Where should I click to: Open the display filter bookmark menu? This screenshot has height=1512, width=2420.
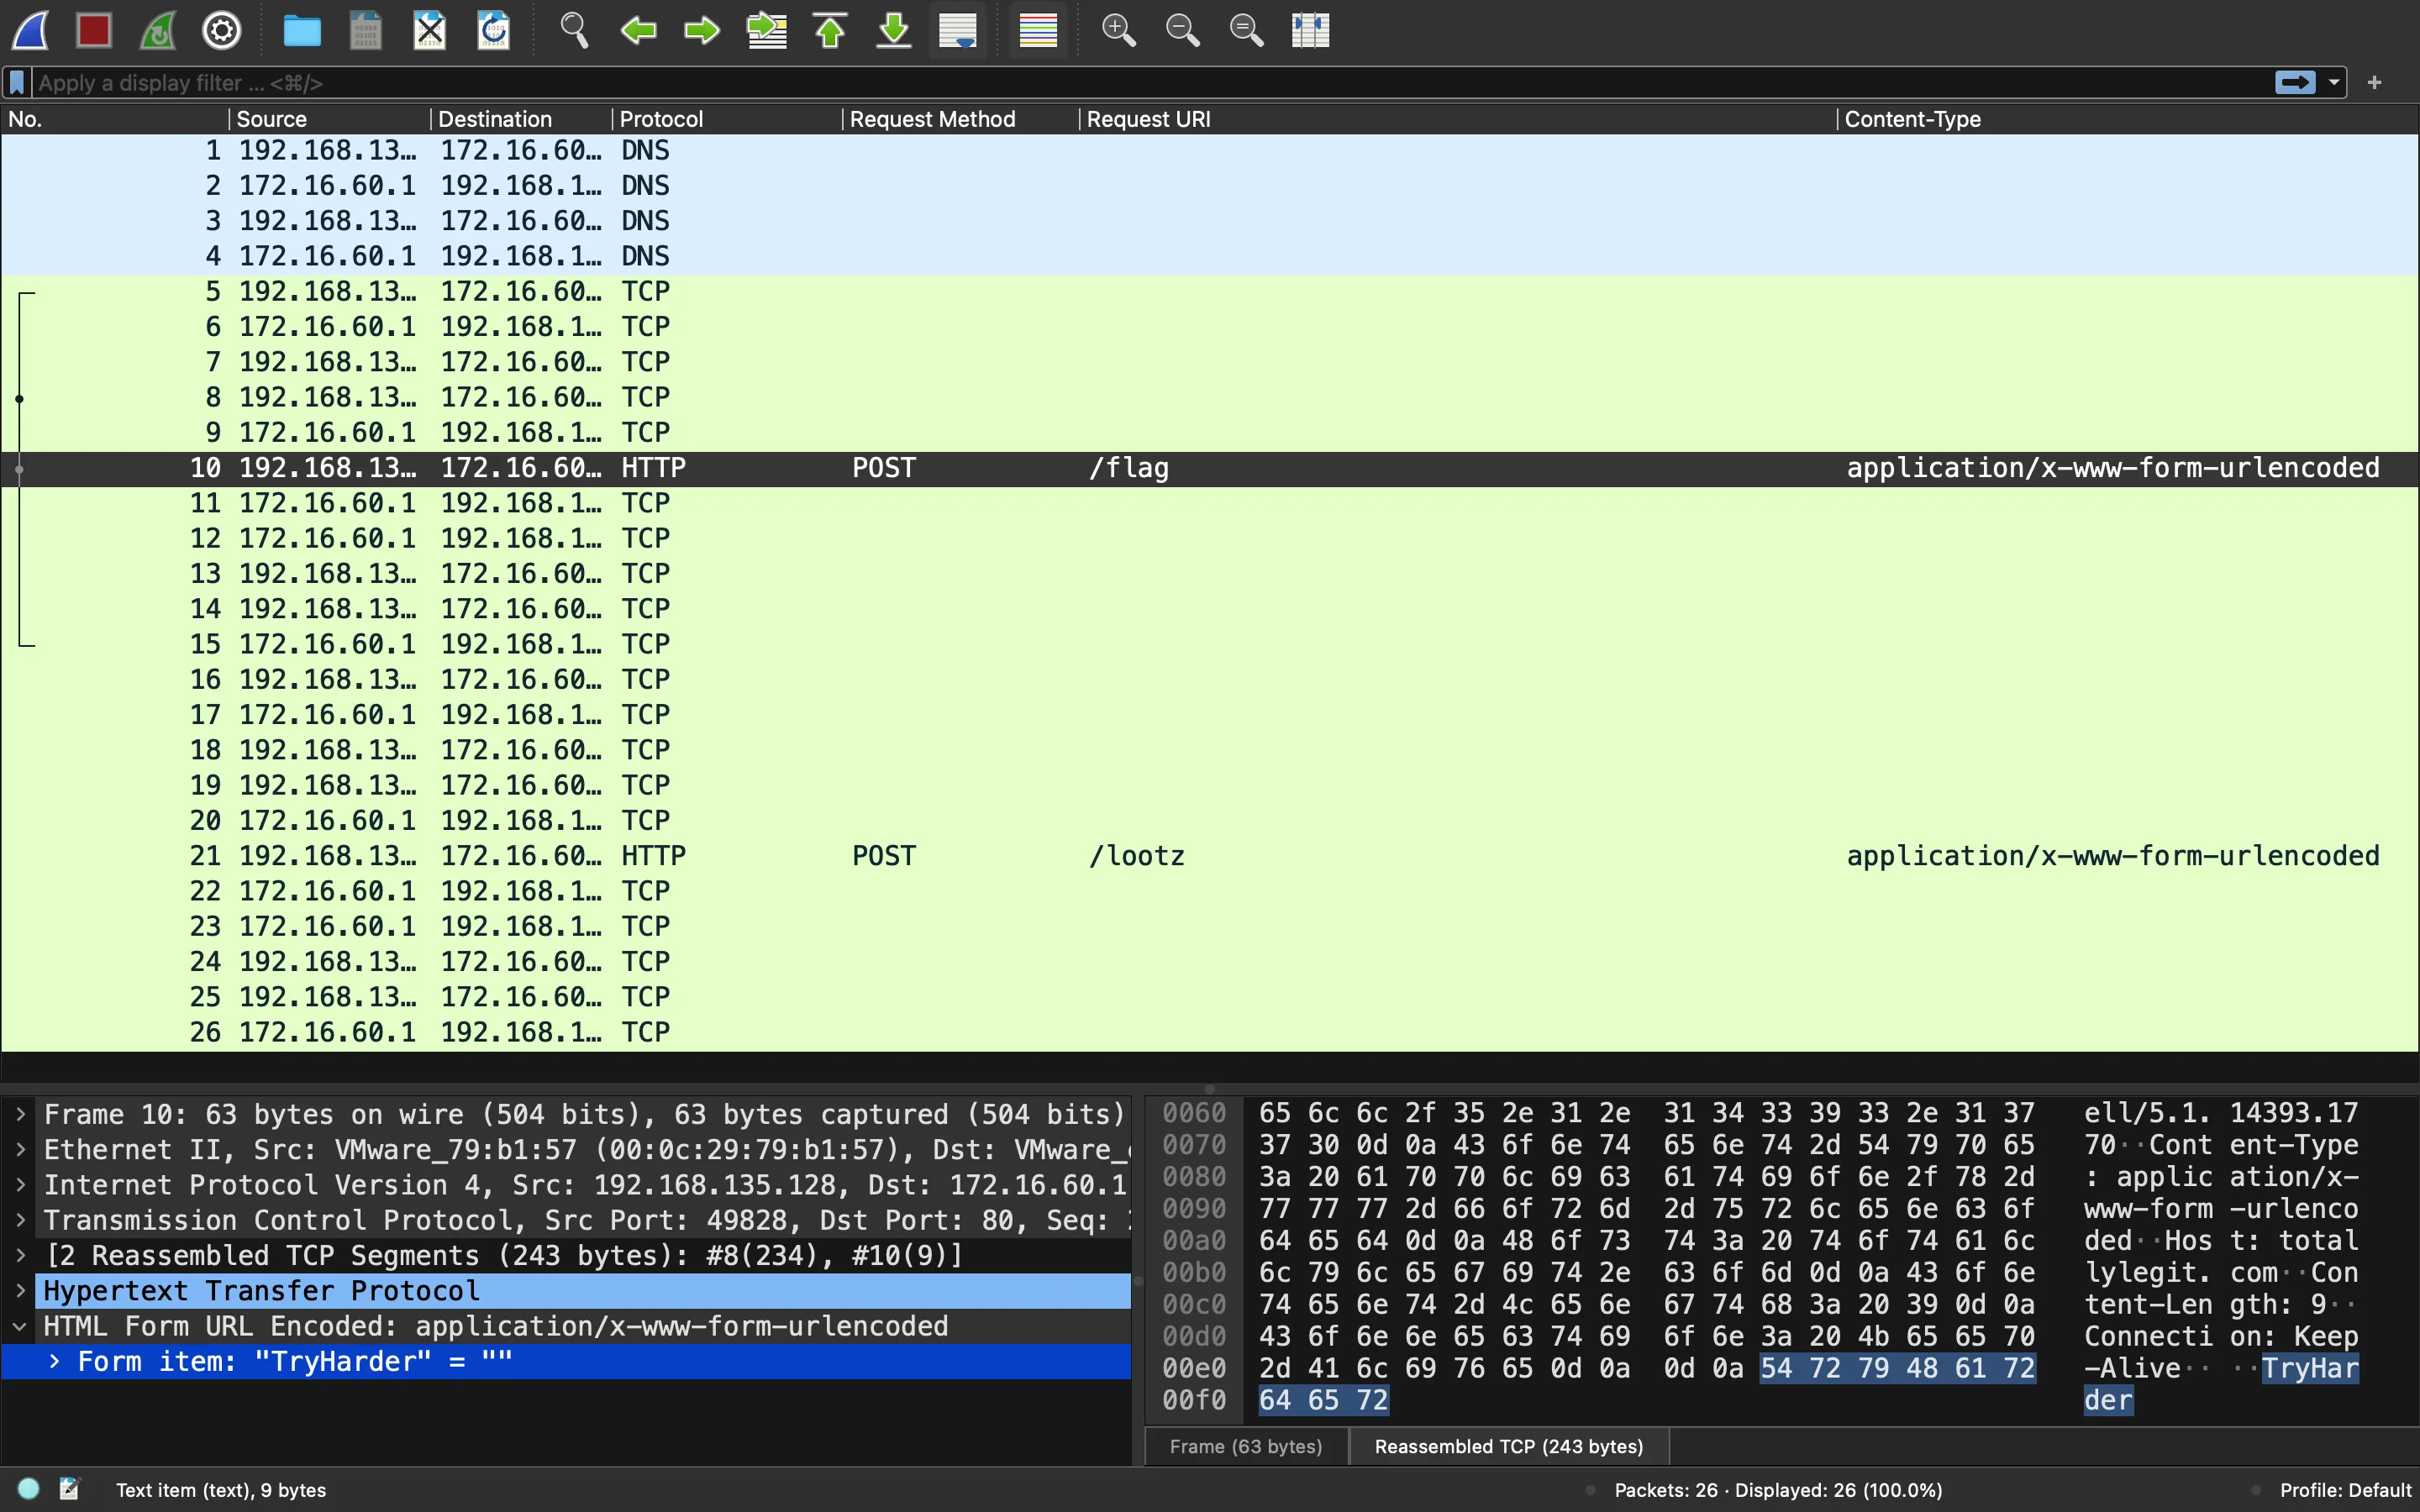pos(17,82)
